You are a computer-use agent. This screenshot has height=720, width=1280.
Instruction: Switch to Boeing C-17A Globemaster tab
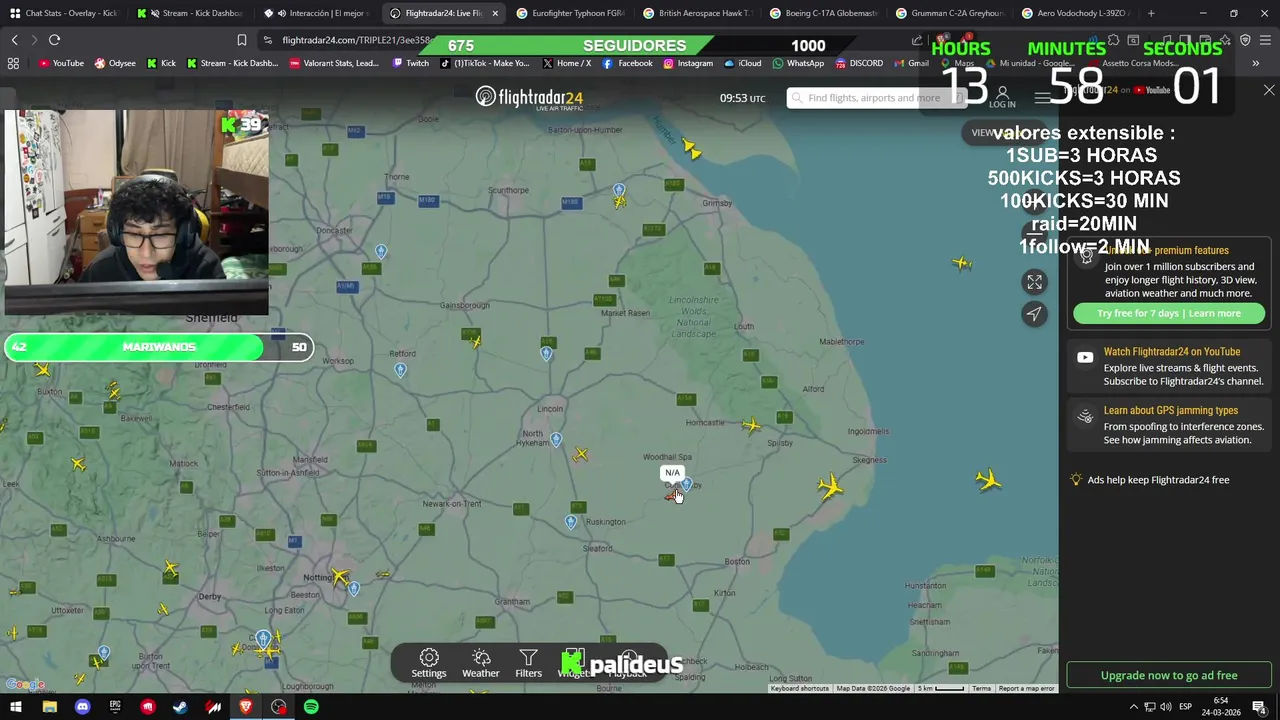pos(826,13)
